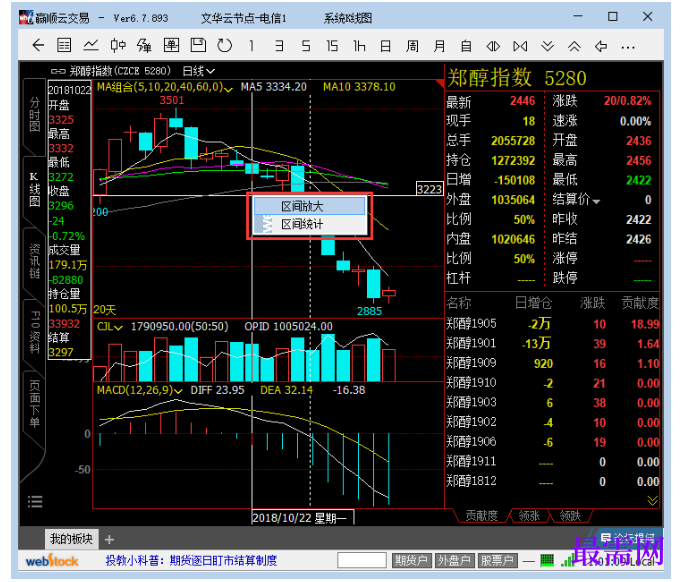Switch to the line trend chart icon
Viewport: 683px width, 582px height.
91,45
